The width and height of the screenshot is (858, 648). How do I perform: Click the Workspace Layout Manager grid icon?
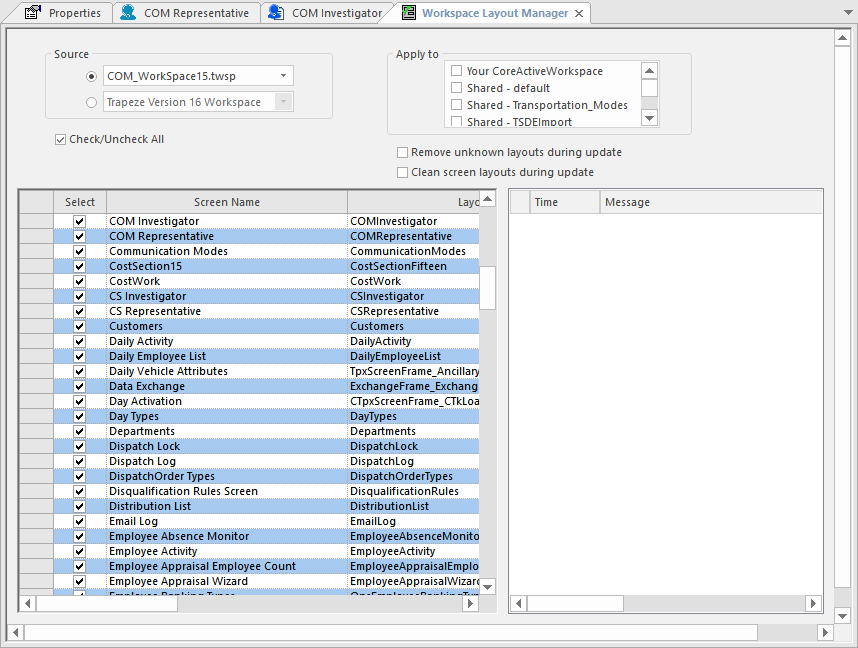coord(406,13)
